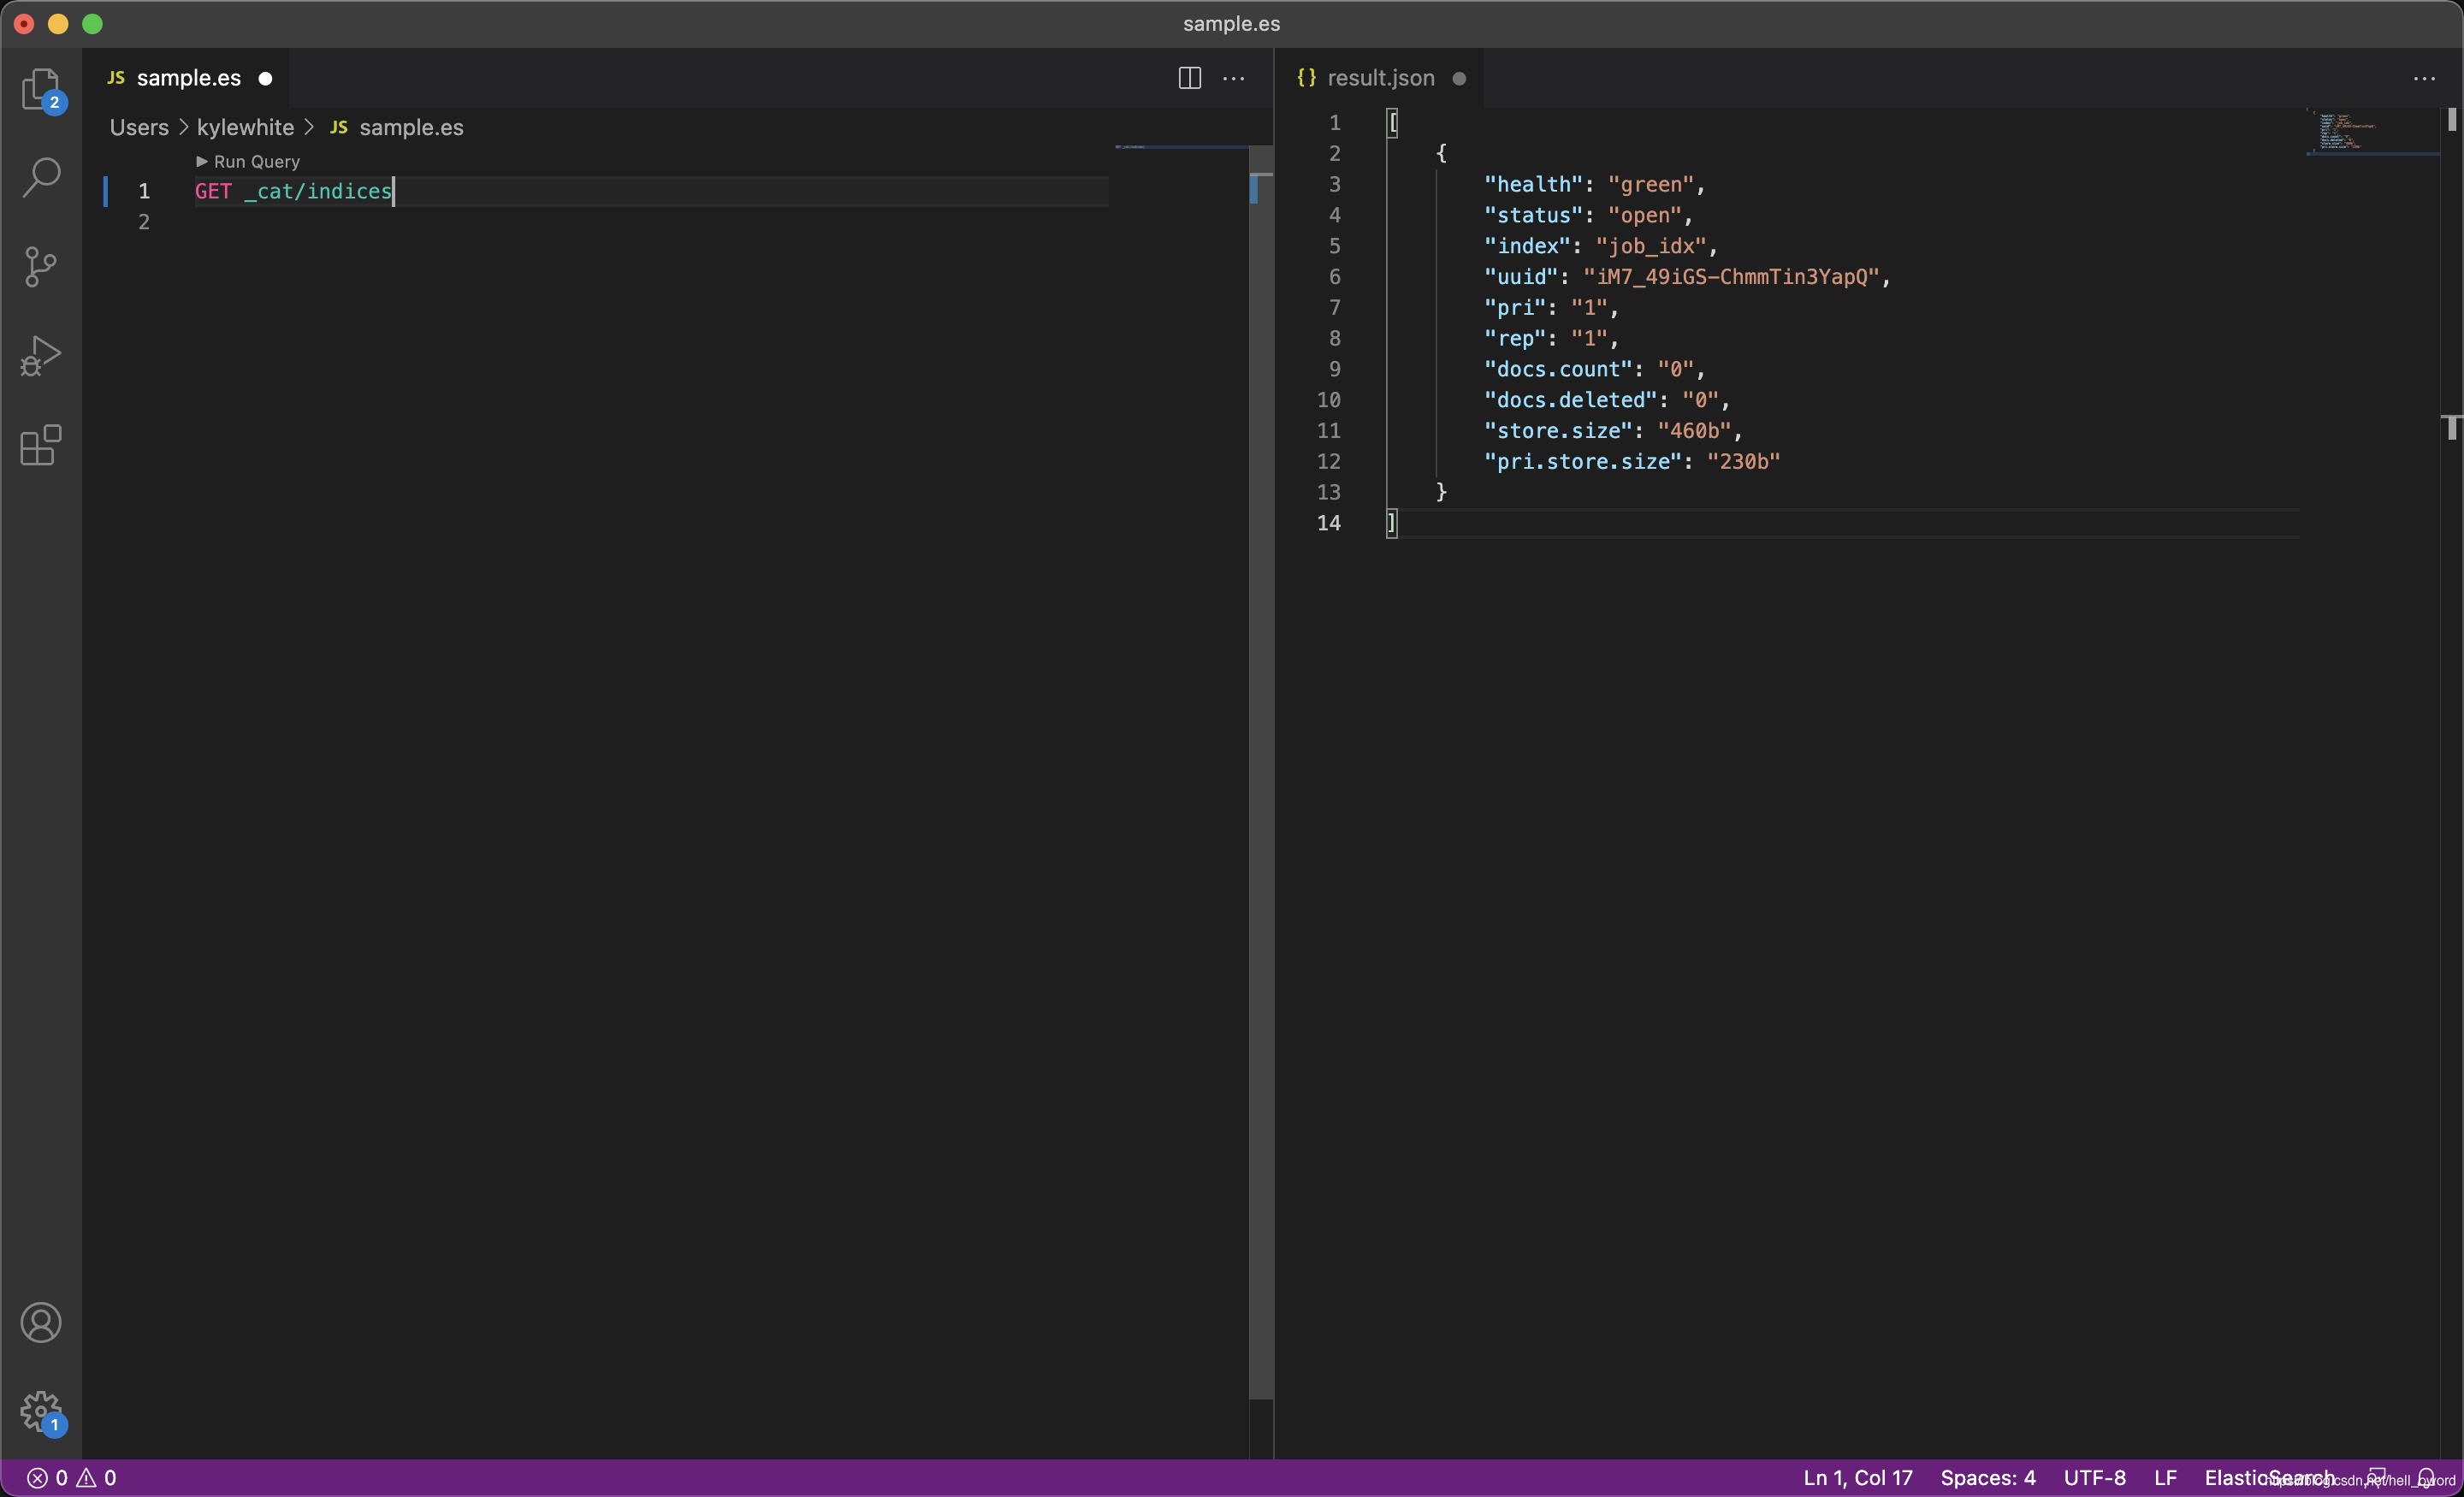Open More Actions menu in left editor
This screenshot has height=1497, width=2464.
tap(1234, 78)
